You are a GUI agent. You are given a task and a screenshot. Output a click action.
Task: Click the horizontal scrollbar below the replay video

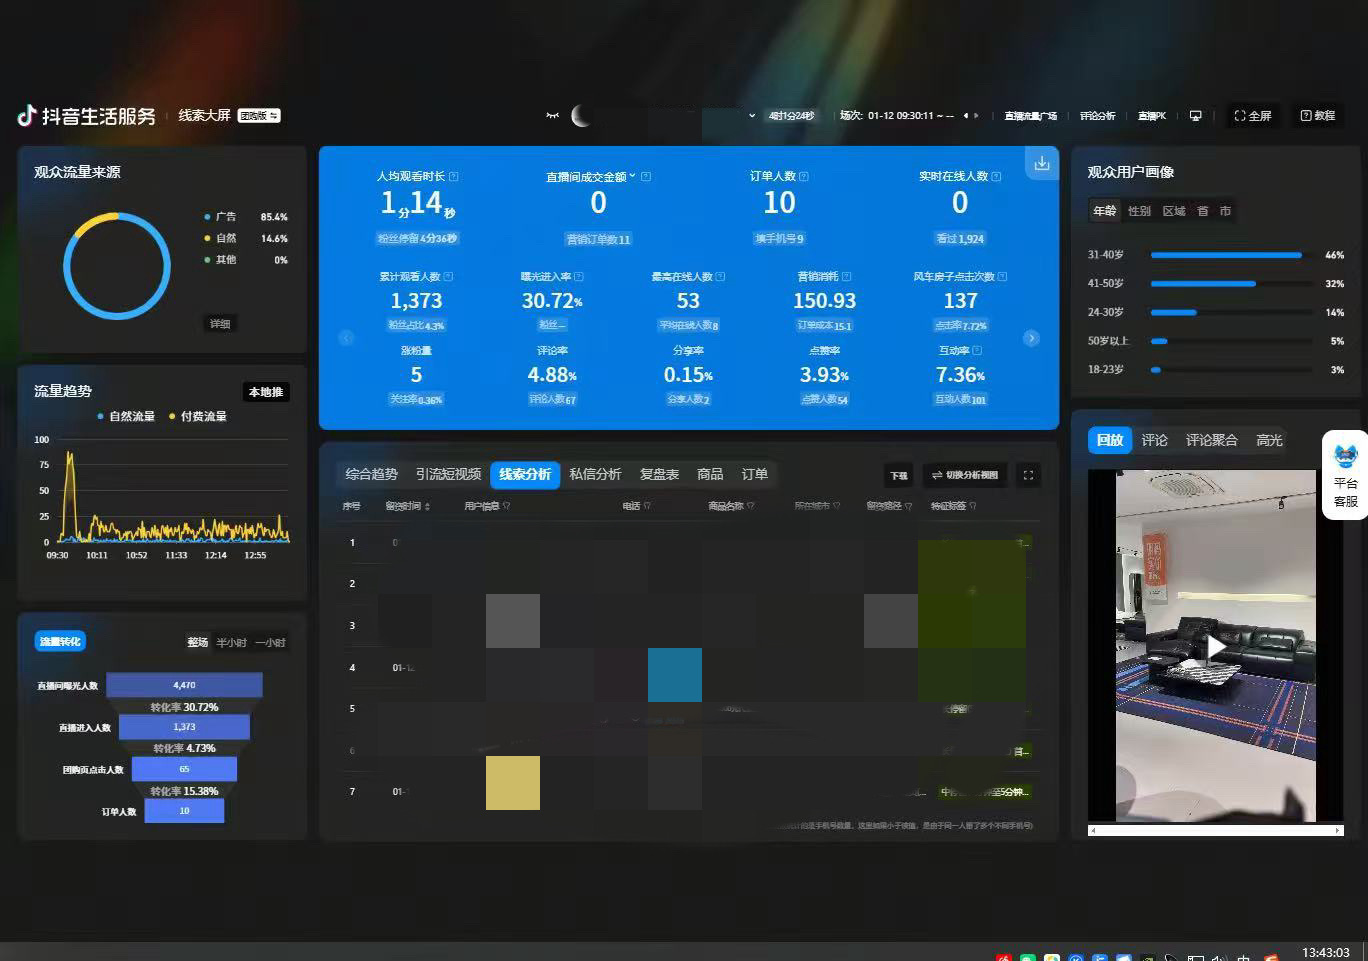point(1215,830)
